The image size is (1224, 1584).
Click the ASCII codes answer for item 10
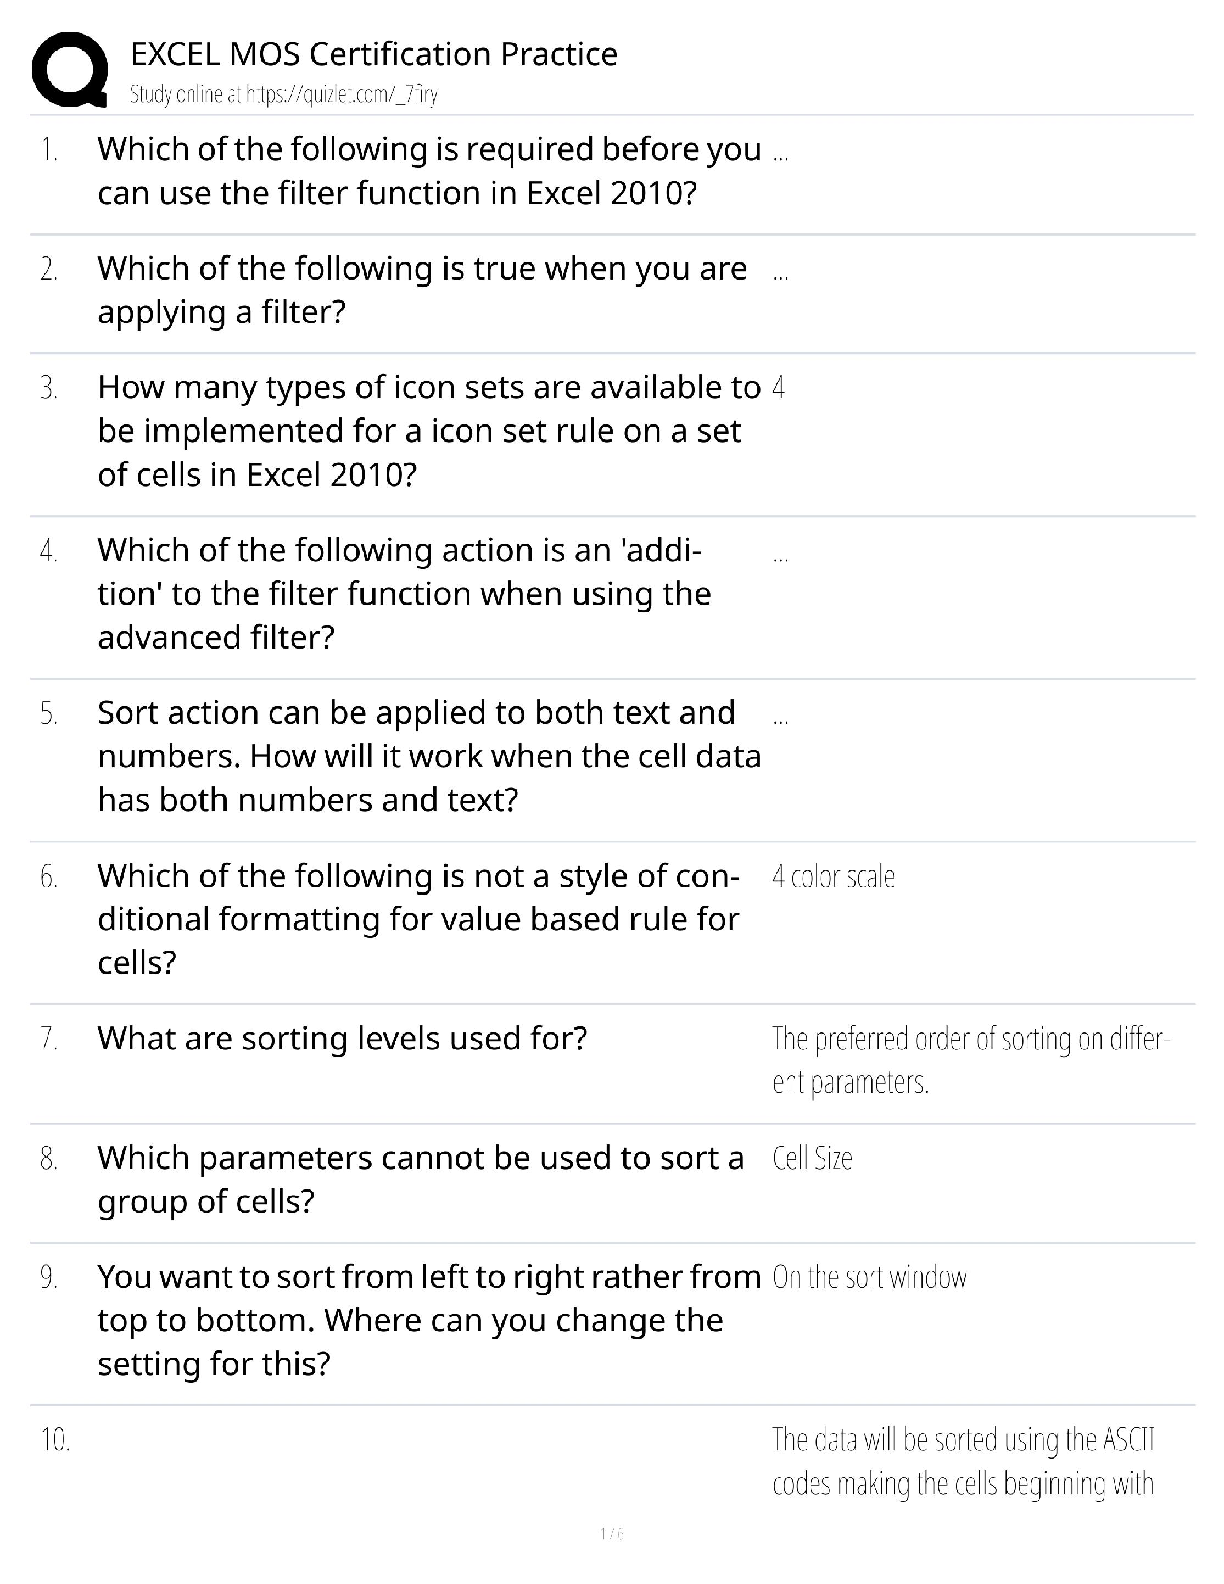964,1461
